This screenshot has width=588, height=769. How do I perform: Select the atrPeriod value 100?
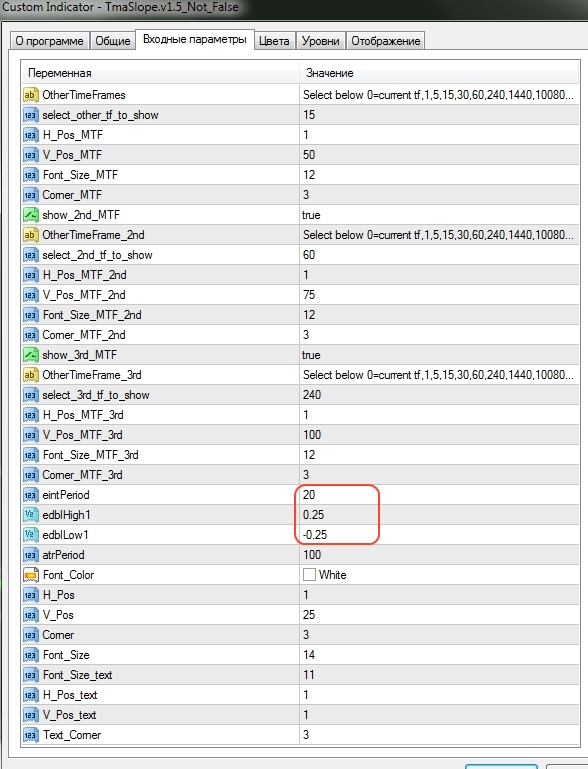tap(312, 555)
